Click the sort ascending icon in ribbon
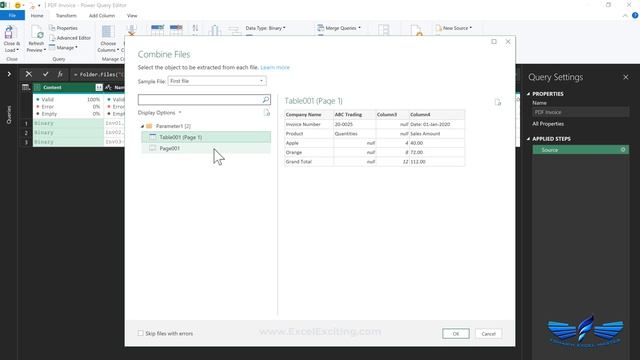Image resolution: width=640 pixels, height=360 pixels. coord(195,28)
